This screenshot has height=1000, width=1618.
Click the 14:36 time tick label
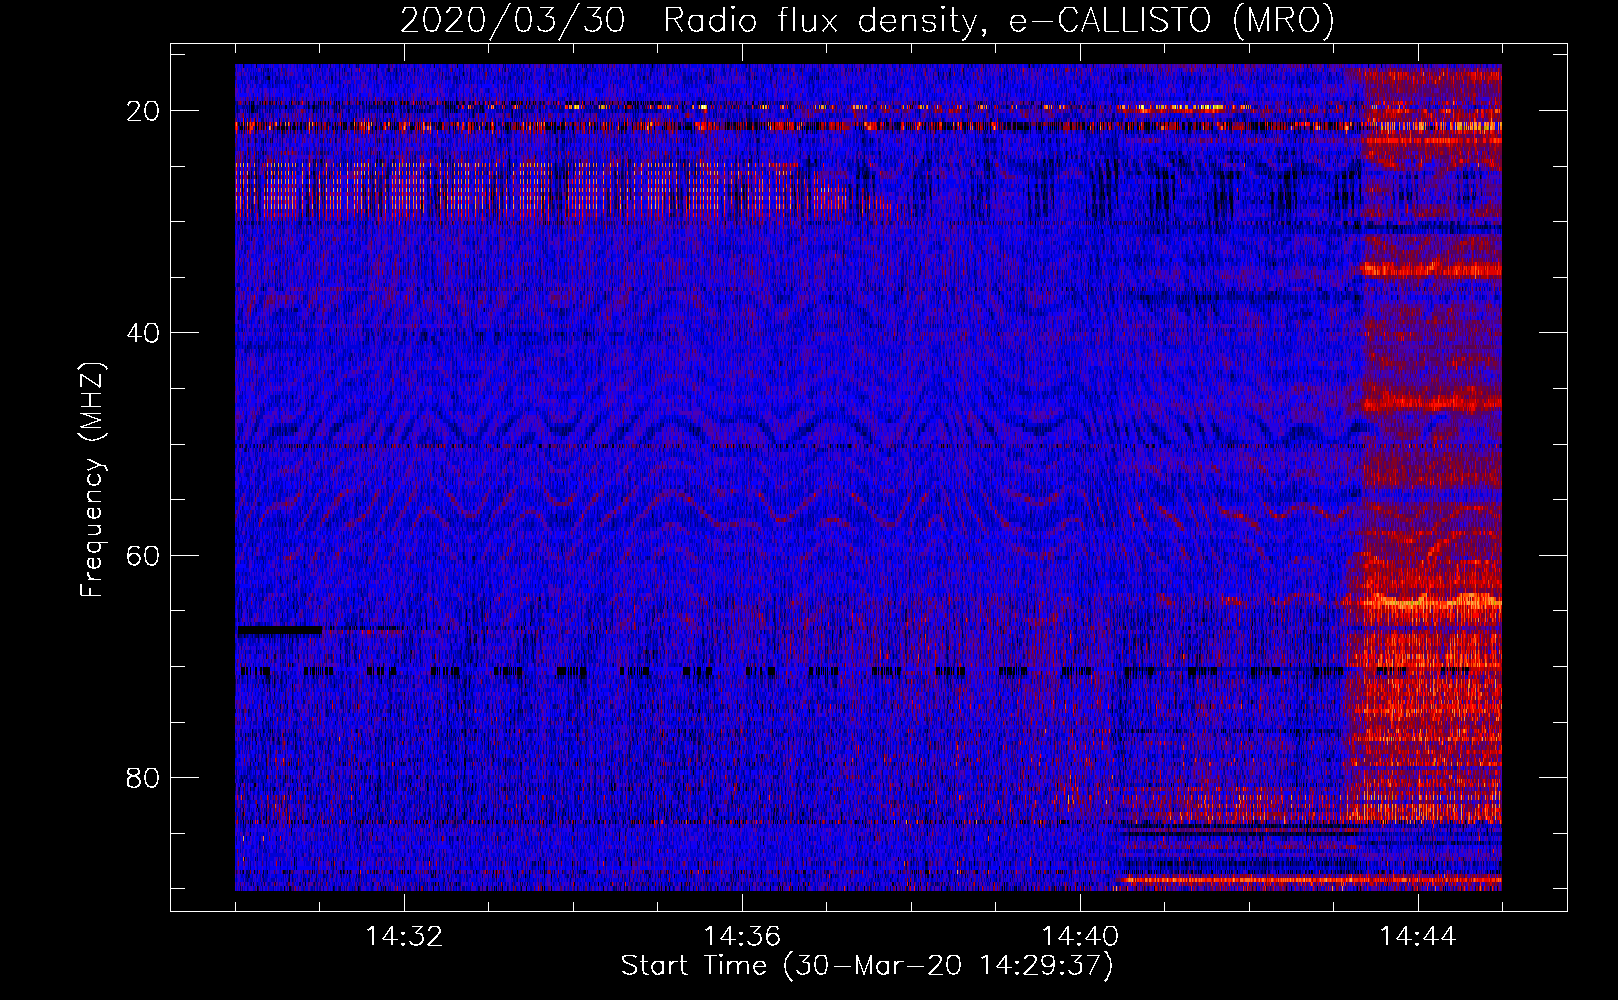click(x=742, y=937)
